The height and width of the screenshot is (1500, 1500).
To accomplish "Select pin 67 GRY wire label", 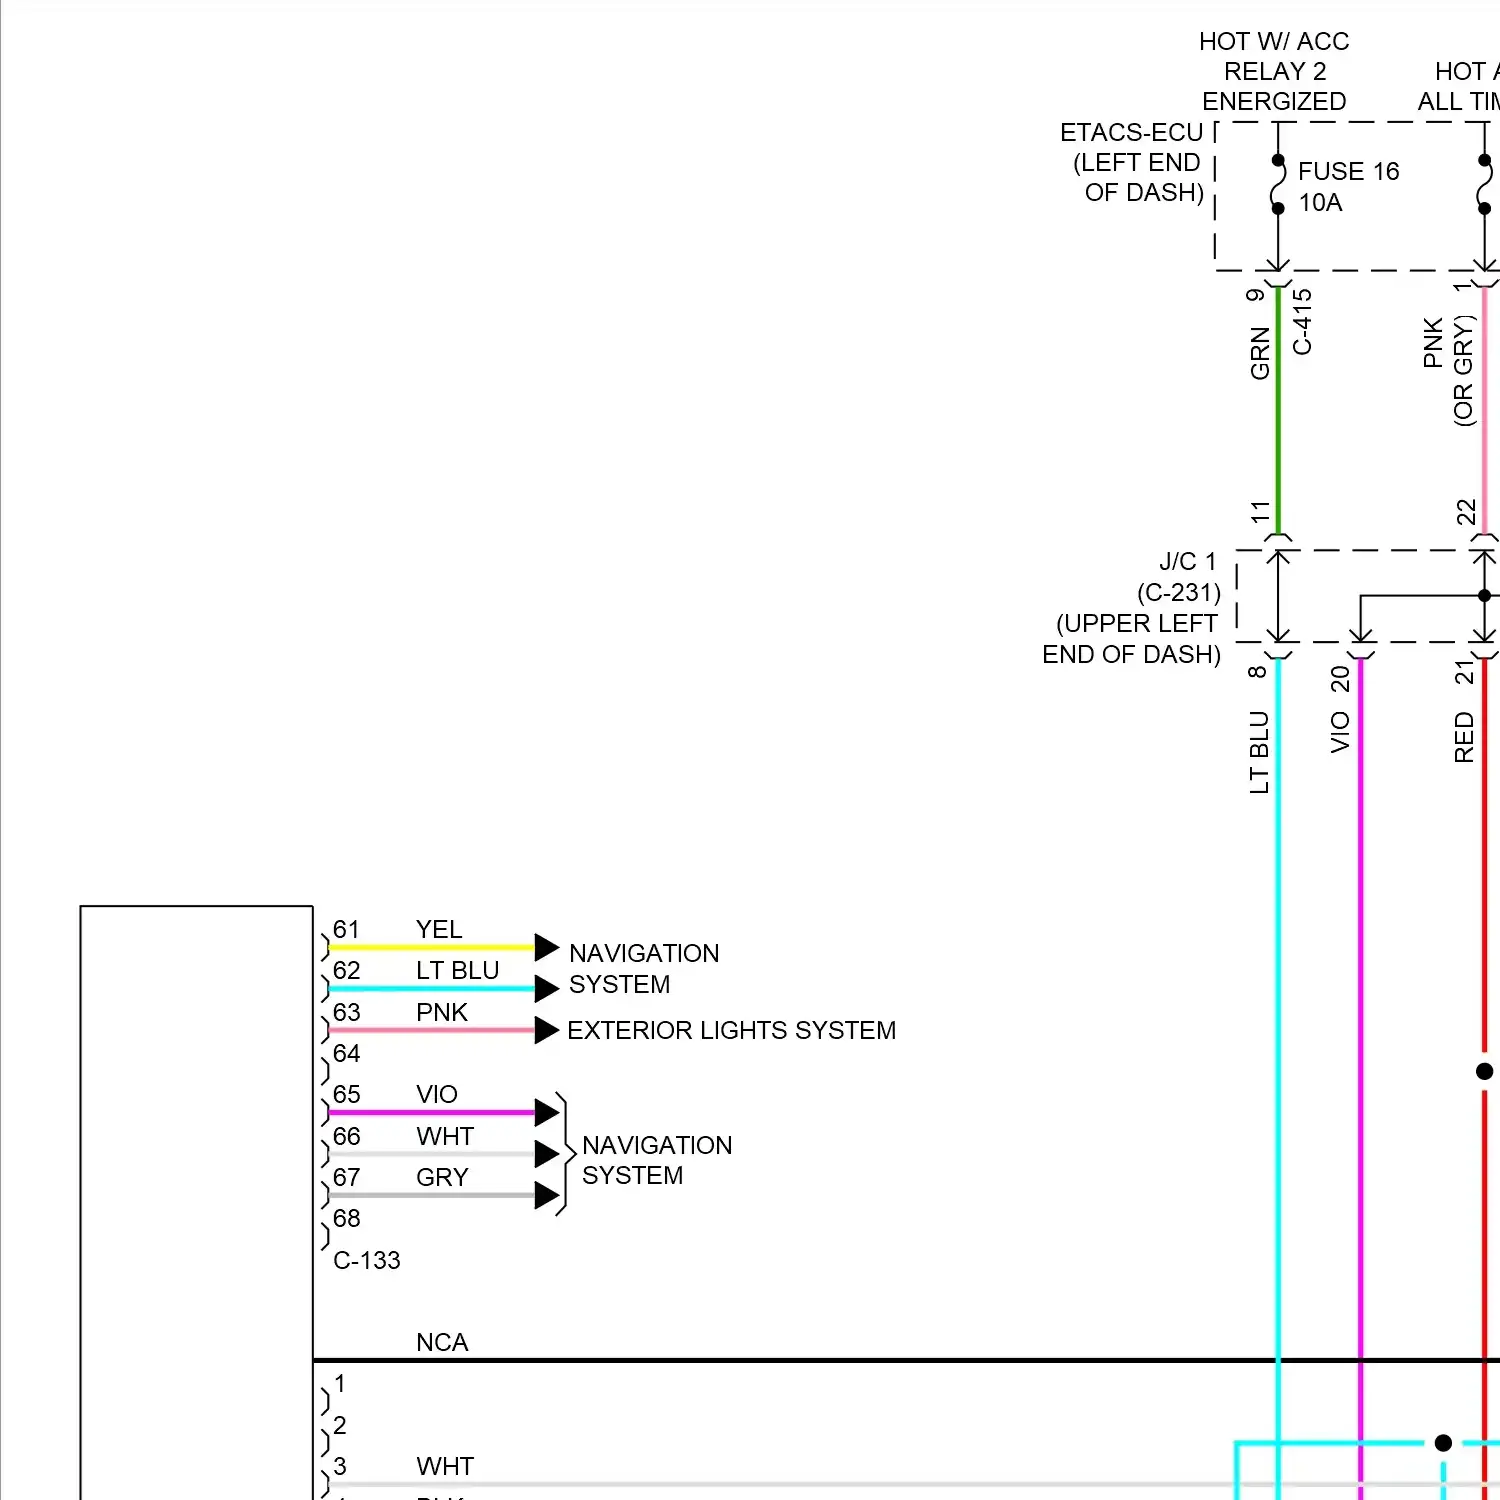I will point(442,1177).
